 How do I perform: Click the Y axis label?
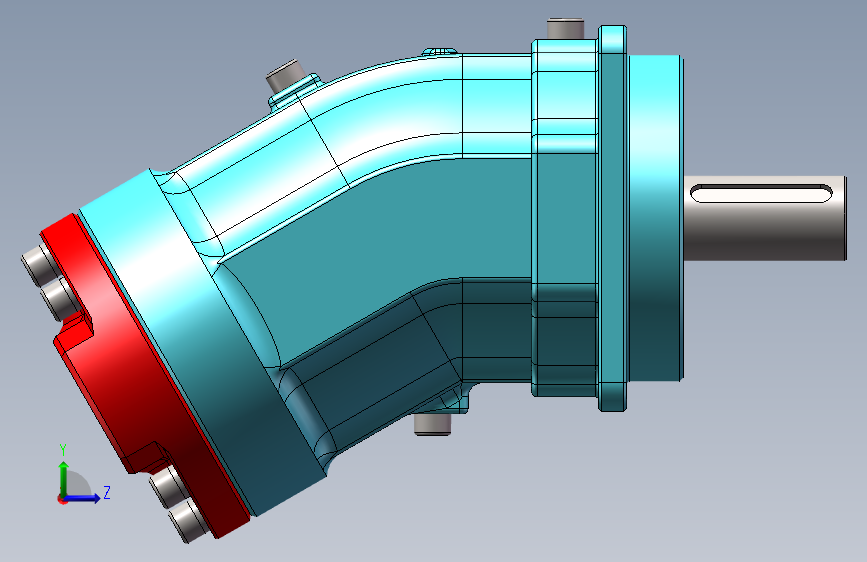pyautogui.click(x=63, y=450)
